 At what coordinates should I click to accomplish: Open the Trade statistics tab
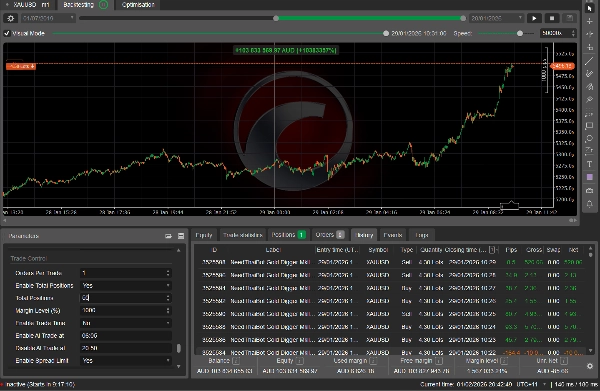coord(243,235)
